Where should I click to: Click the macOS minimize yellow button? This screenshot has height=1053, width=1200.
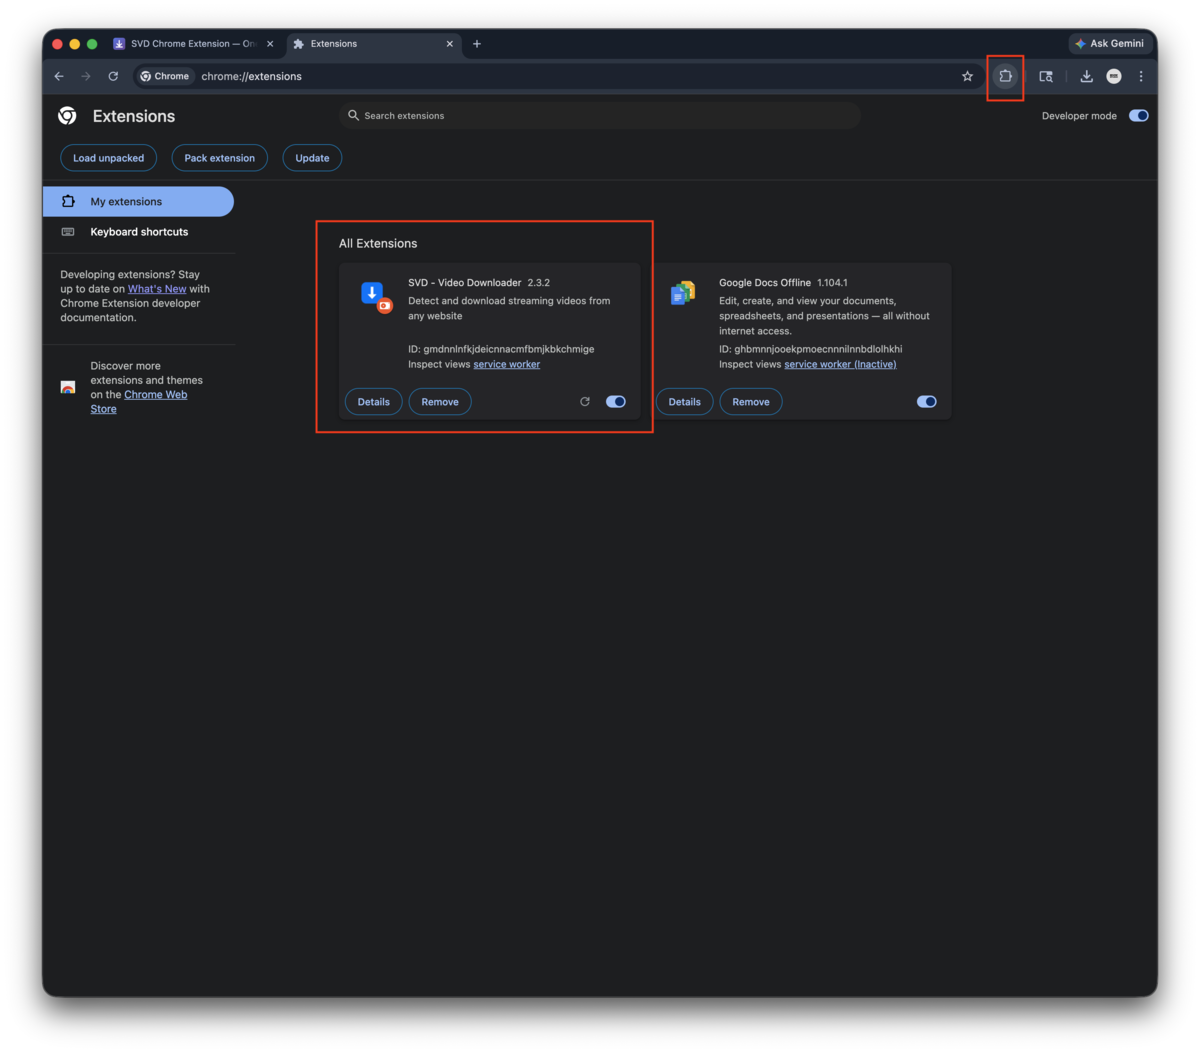[x=74, y=44]
